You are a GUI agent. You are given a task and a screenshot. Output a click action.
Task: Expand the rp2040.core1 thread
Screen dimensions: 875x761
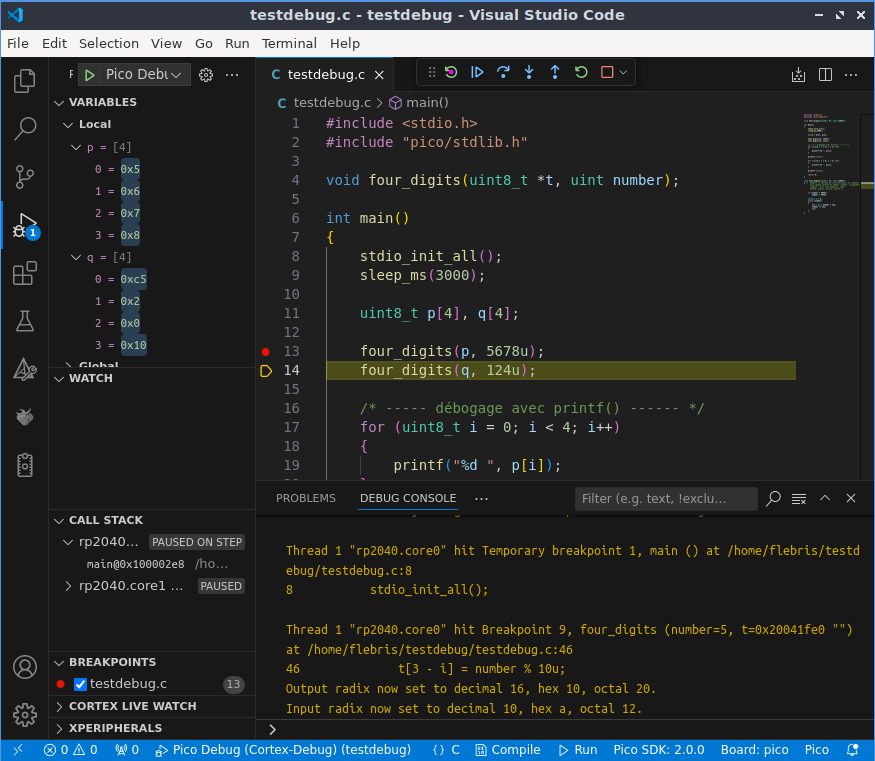click(68, 586)
